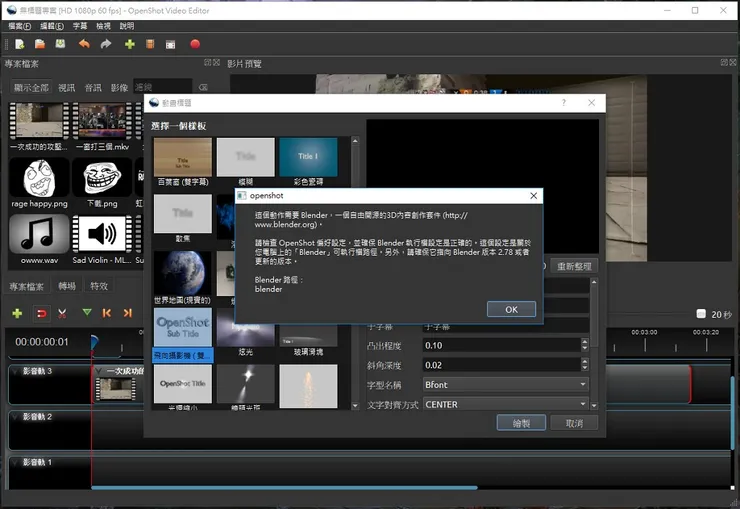Click the Add Track green plus icon
The height and width of the screenshot is (509, 740).
point(17,313)
